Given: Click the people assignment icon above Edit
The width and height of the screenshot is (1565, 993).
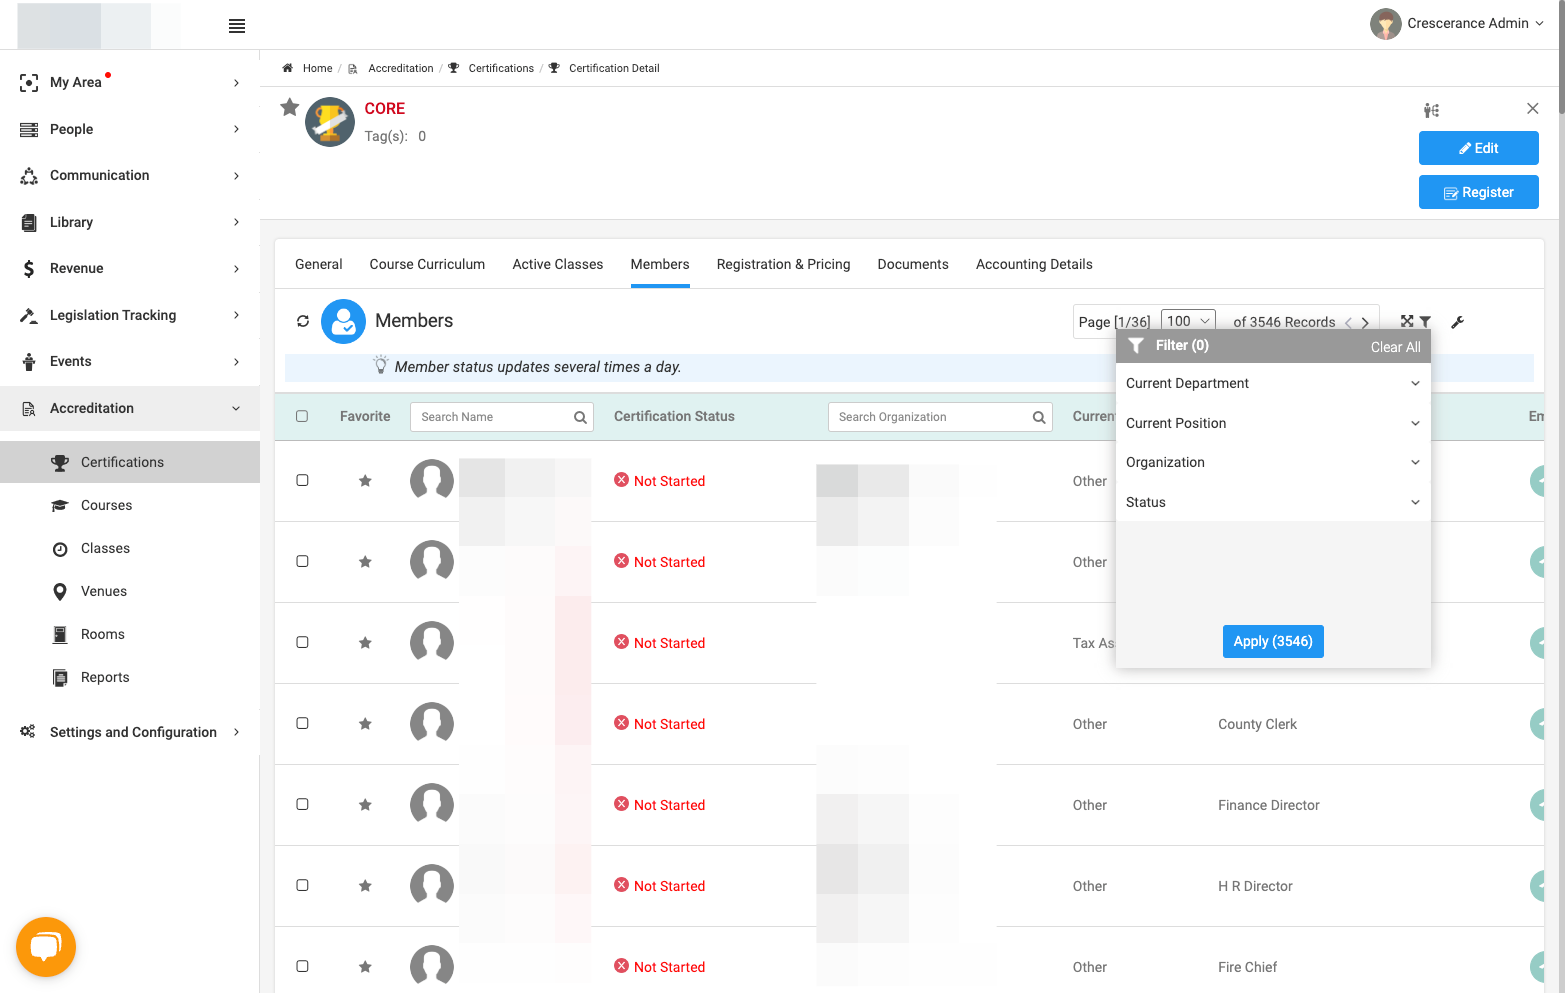Looking at the screenshot, I should click(x=1432, y=110).
